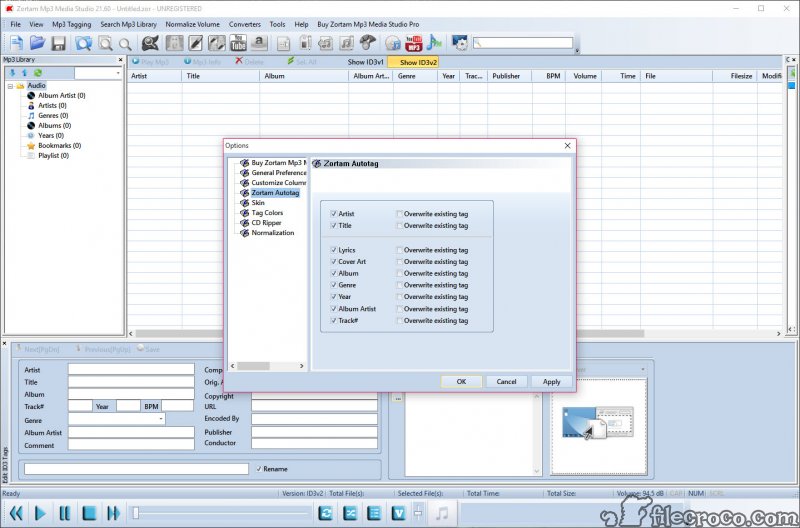
Task: Click the New document toolbar icon
Action: [16, 43]
